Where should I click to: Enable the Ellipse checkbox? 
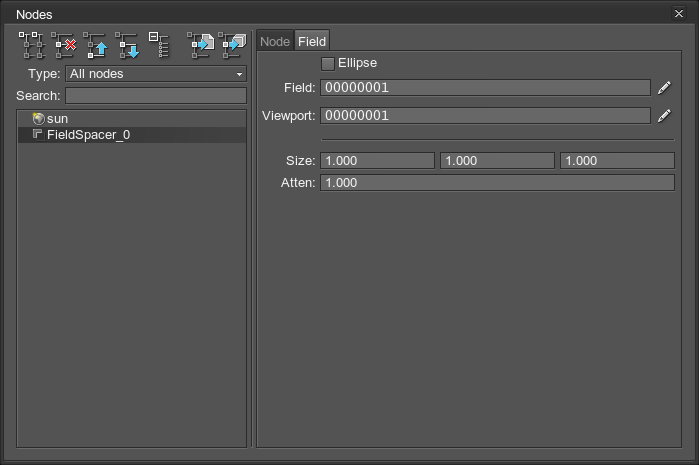tap(328, 64)
